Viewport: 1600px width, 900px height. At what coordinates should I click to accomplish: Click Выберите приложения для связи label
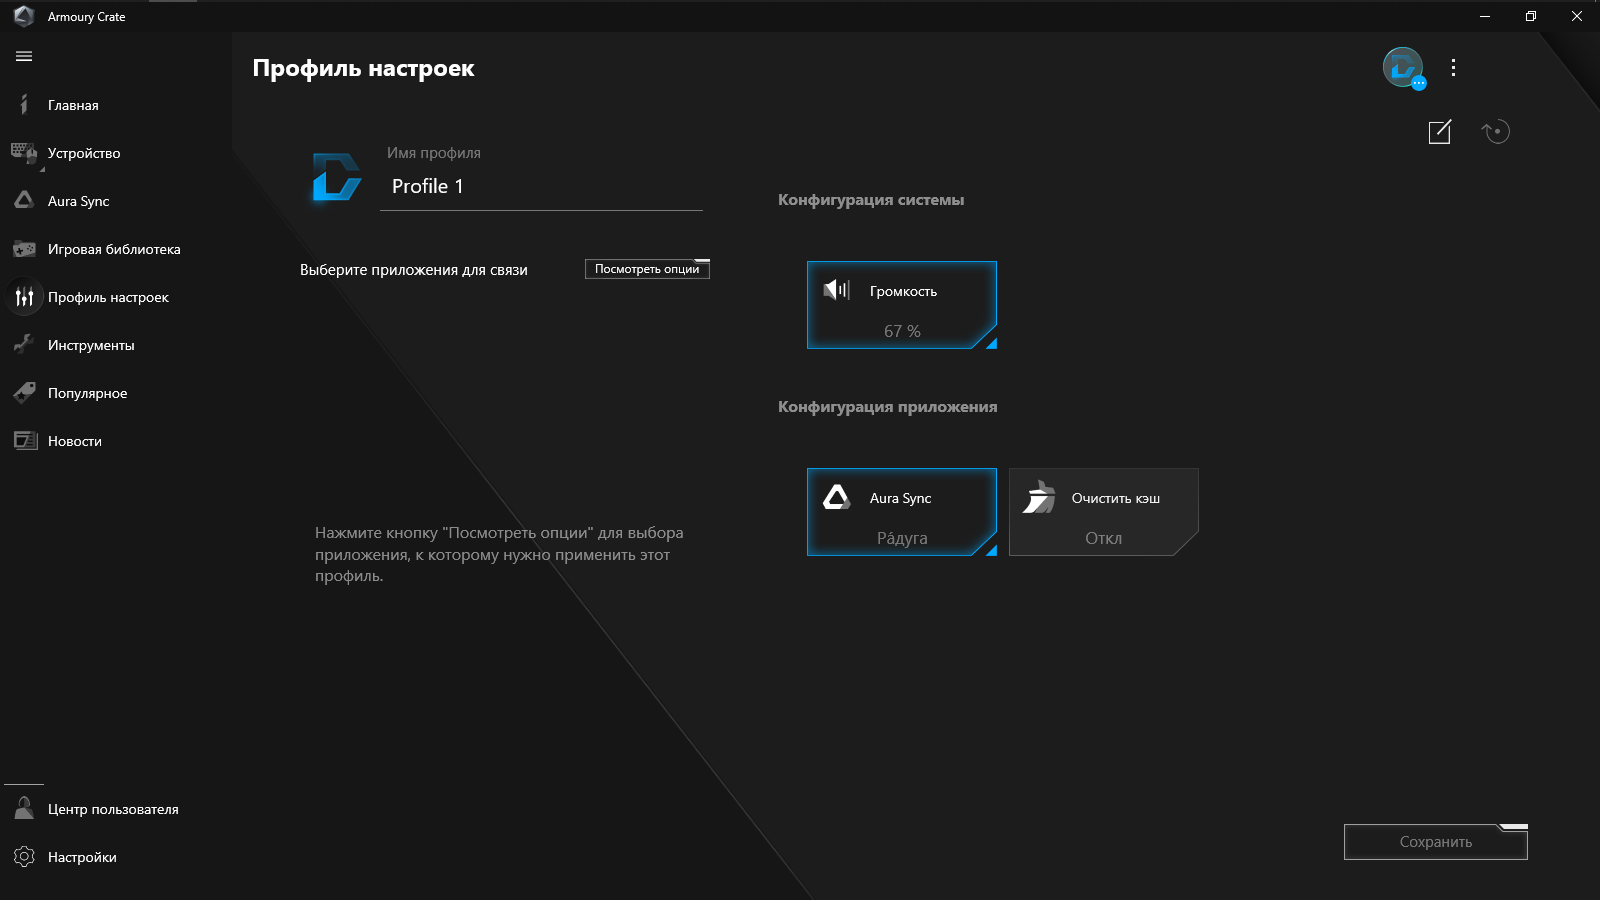coord(414,270)
